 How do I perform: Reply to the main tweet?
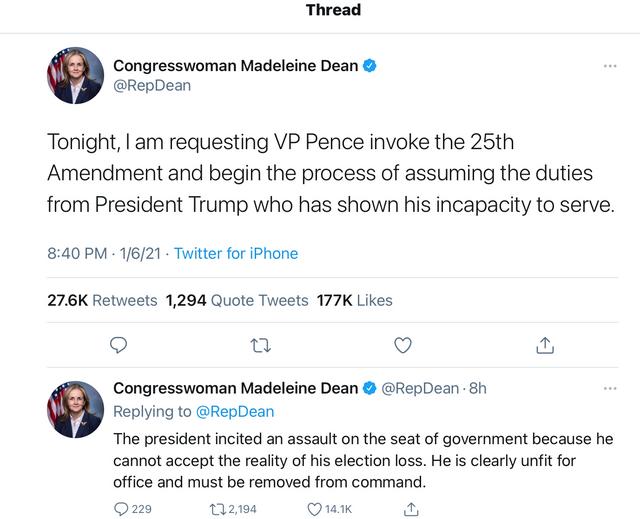(x=118, y=345)
